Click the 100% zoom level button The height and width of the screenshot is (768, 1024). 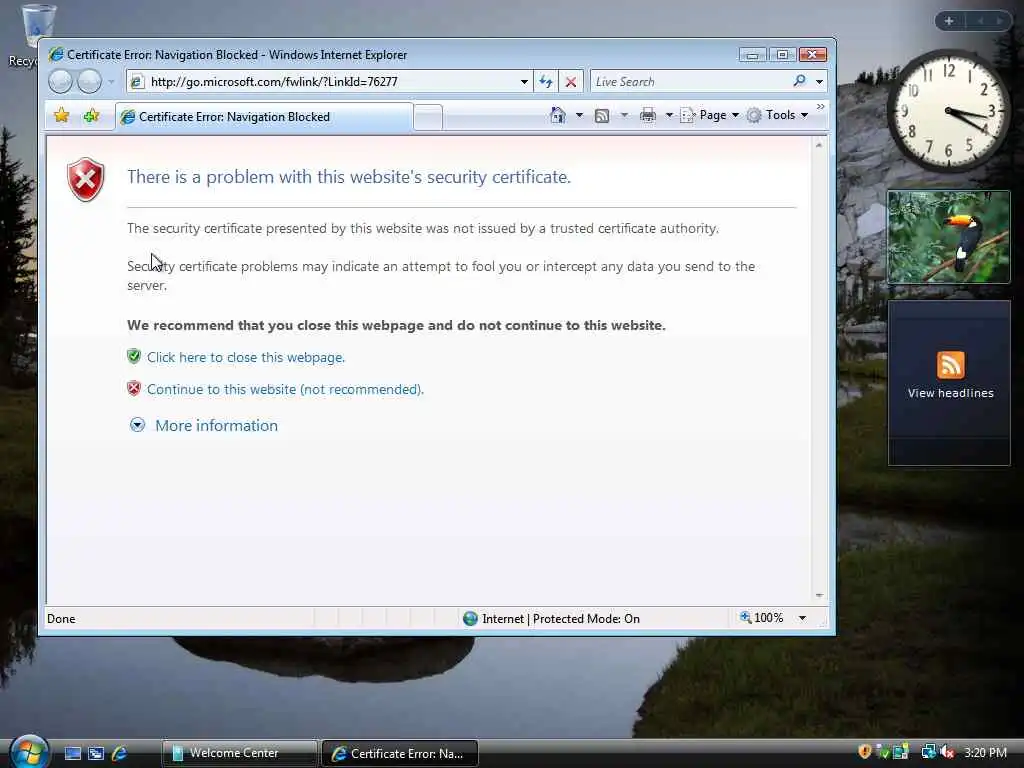coord(761,618)
